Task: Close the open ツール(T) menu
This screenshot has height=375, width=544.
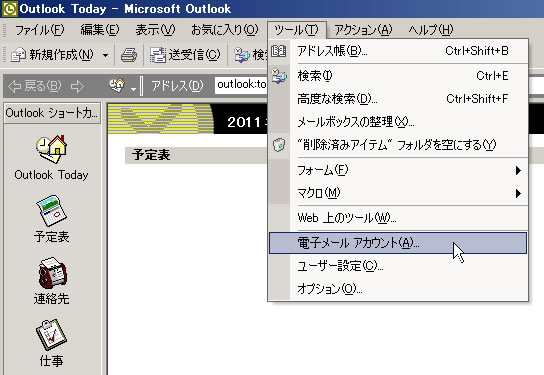Action: tap(297, 30)
